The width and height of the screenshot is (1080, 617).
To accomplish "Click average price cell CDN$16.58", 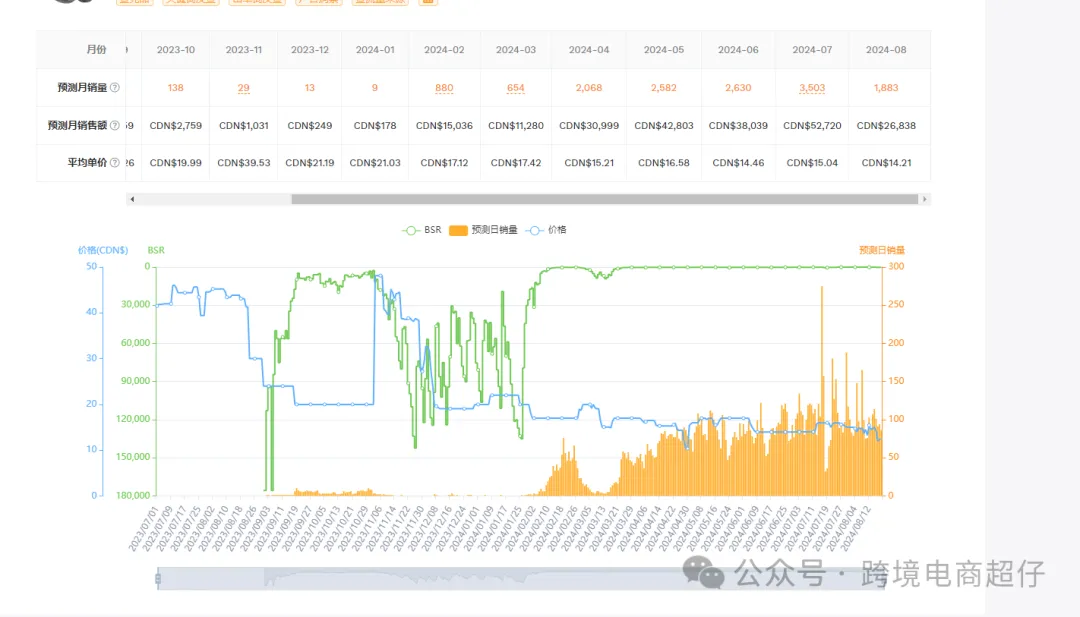I will 664,163.
